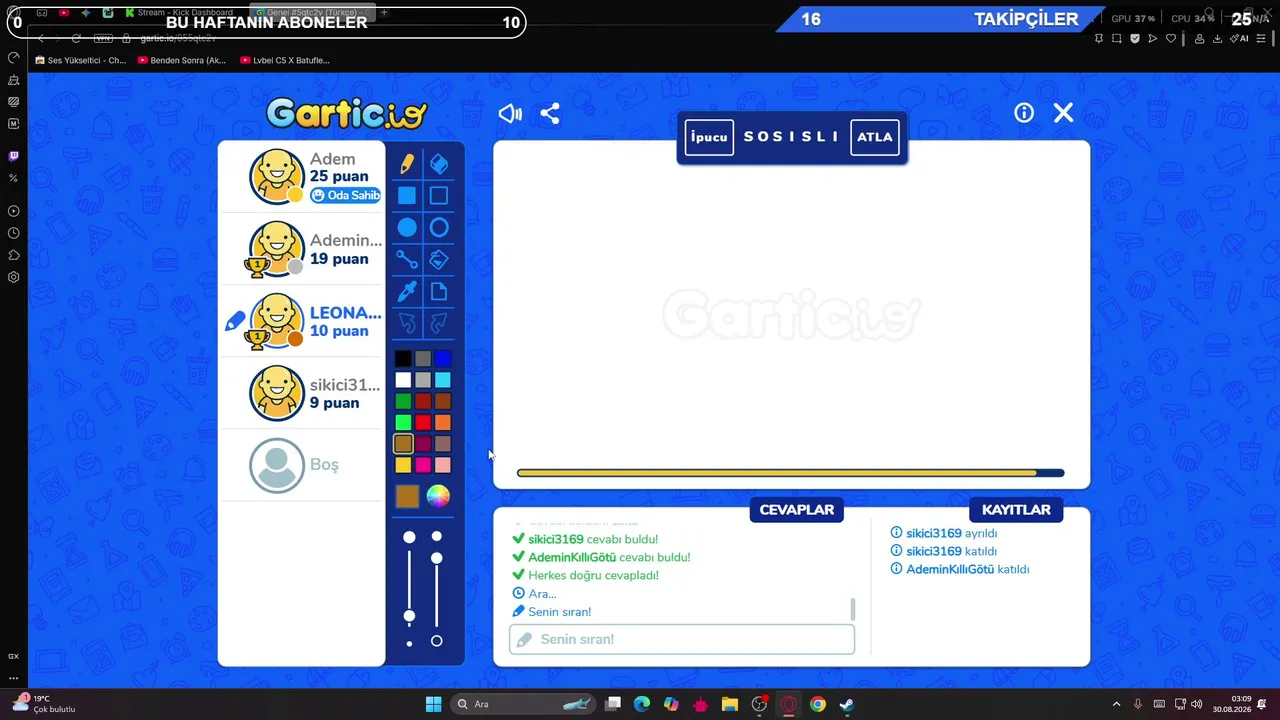Click the answers chat scrollbar

point(852,609)
